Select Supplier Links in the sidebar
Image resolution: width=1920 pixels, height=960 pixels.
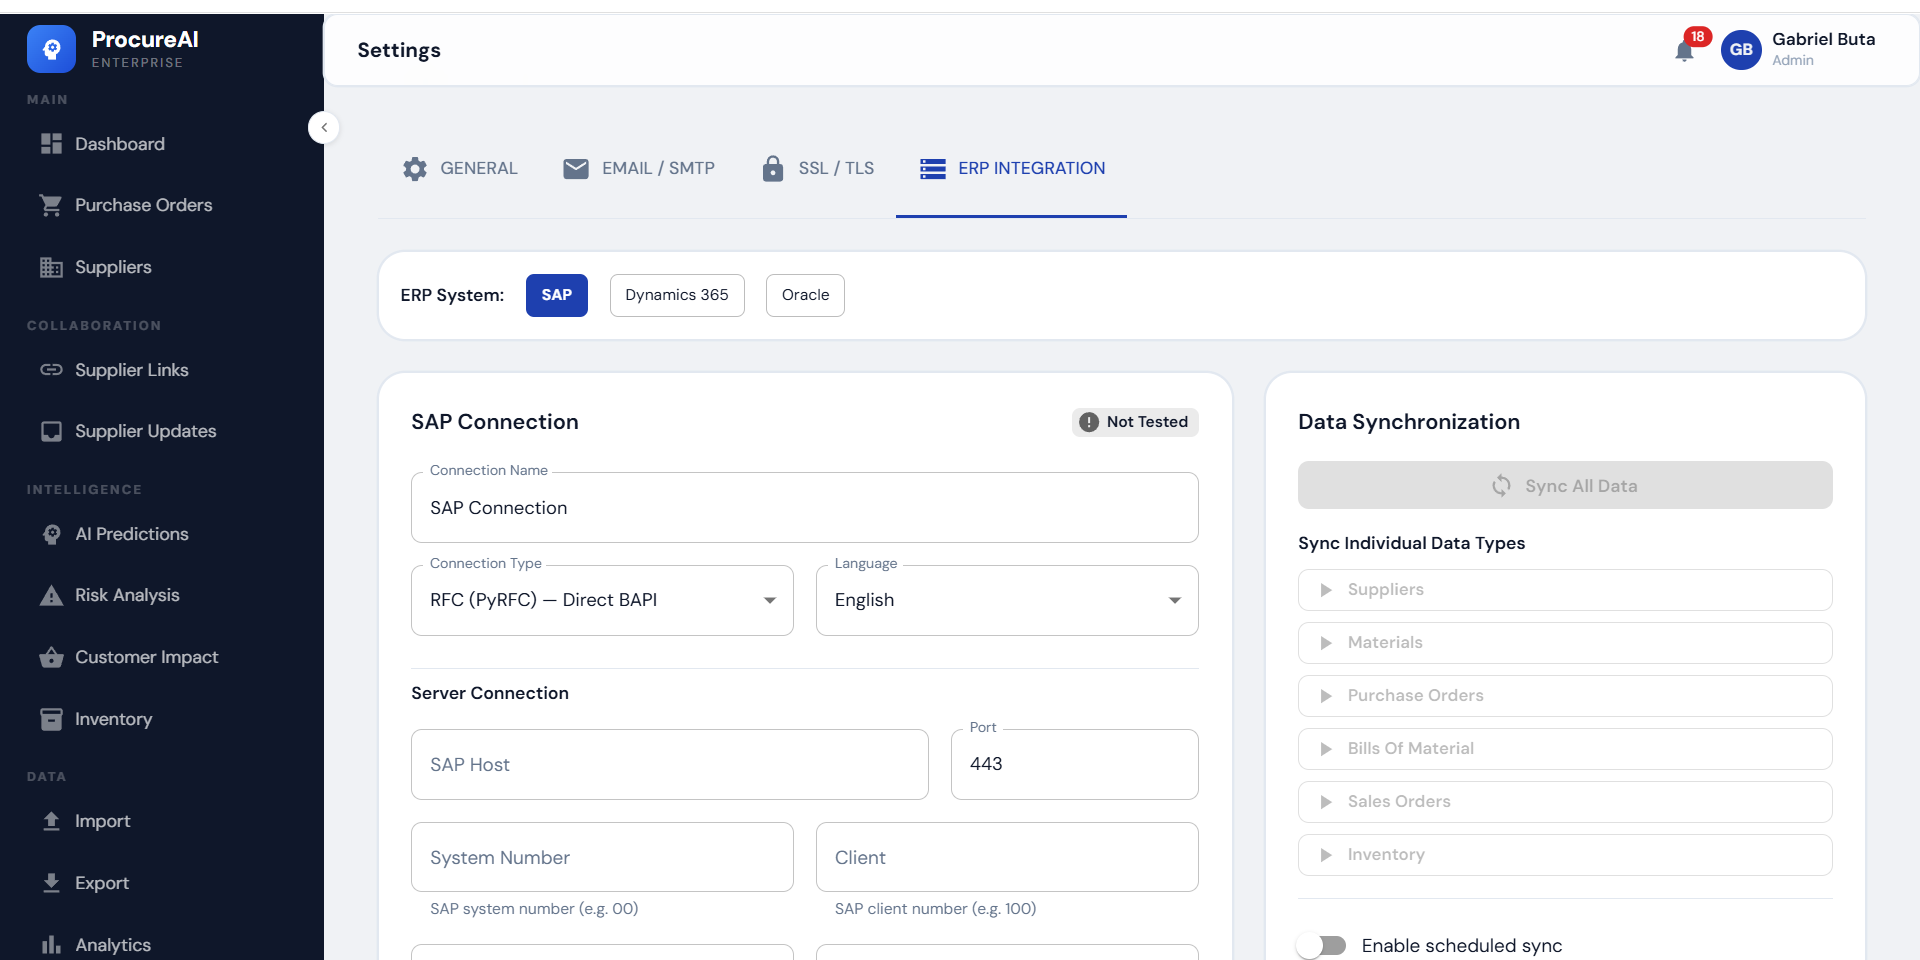[131, 370]
